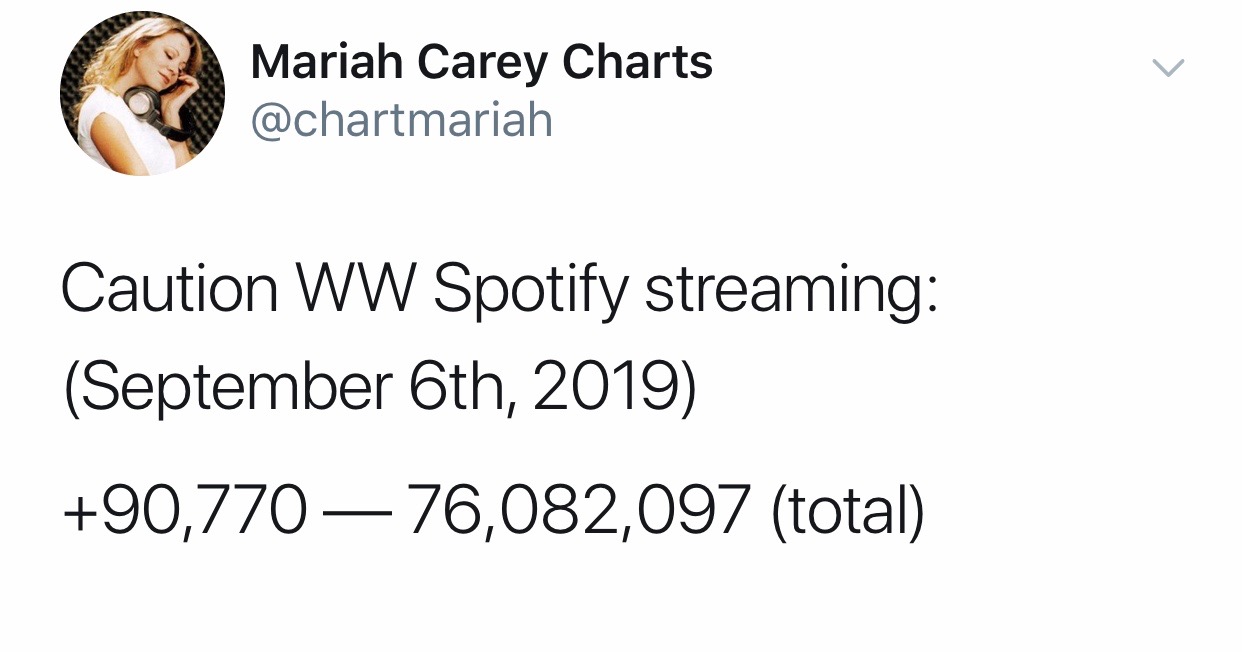Click the 76,082,097 total streams number

pyautogui.click(x=579, y=510)
